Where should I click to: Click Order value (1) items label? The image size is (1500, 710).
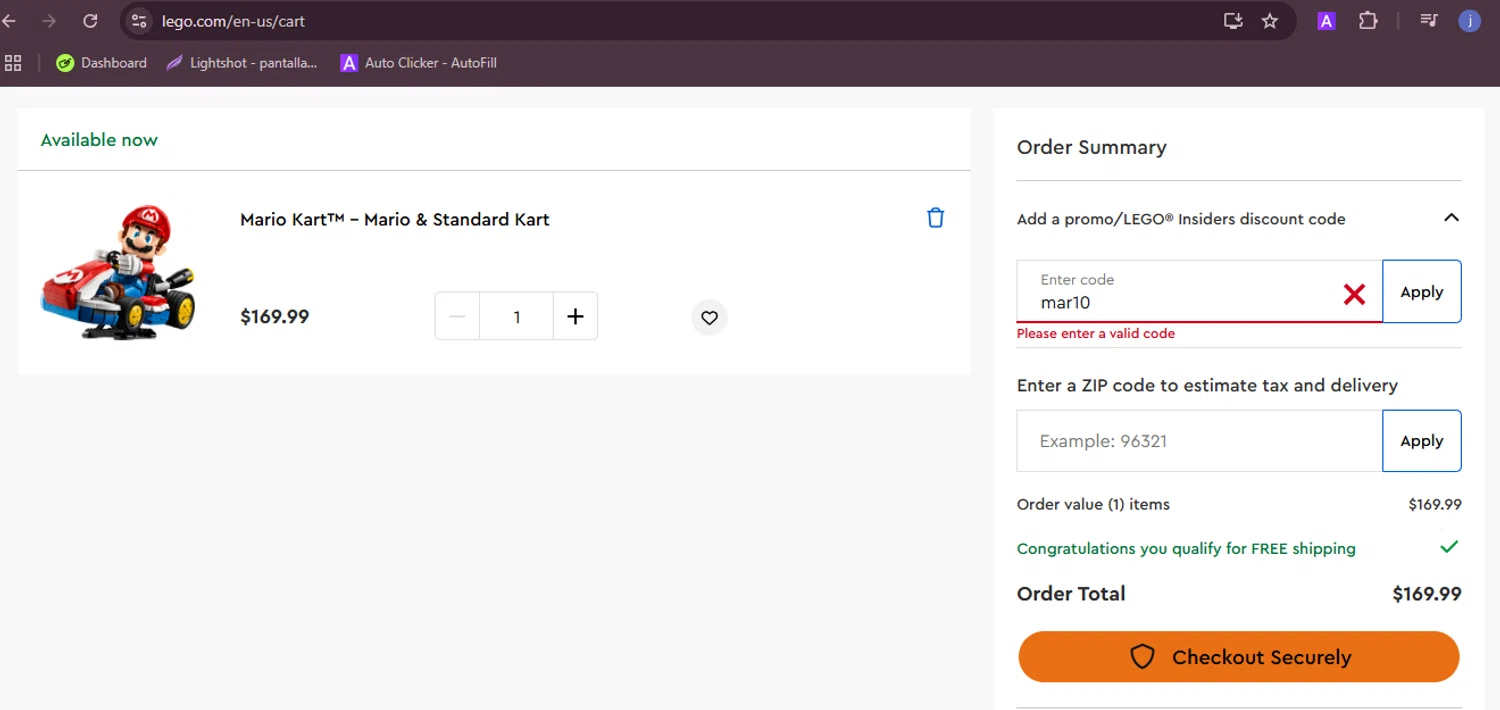tap(1093, 505)
